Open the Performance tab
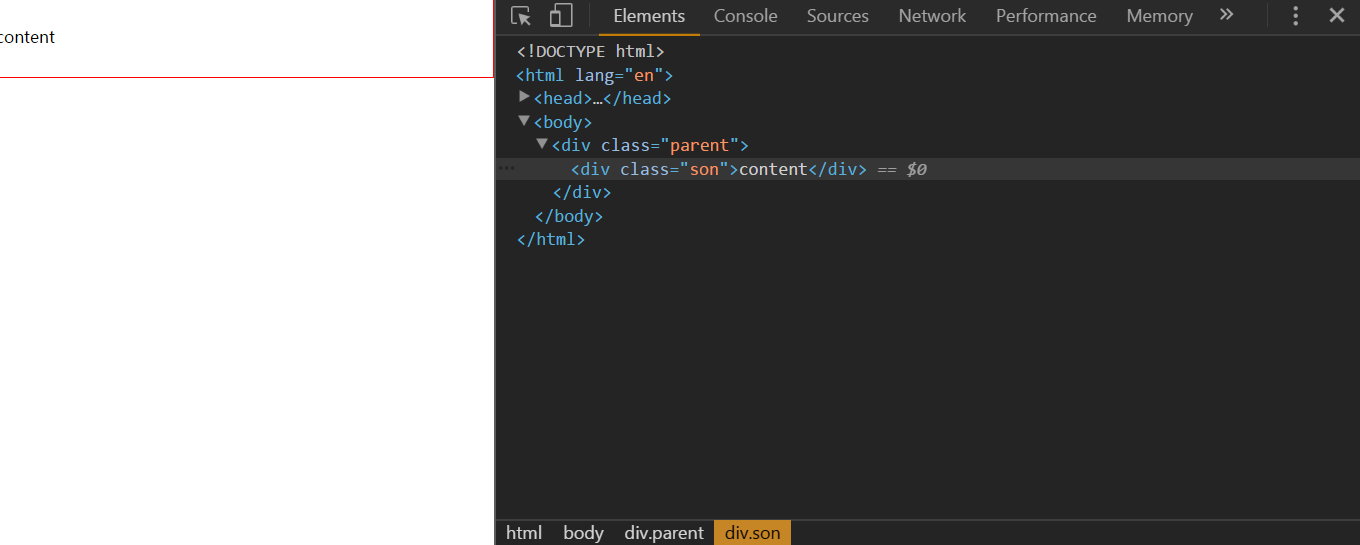Screen dimensions: 1360x545 (1046, 16)
